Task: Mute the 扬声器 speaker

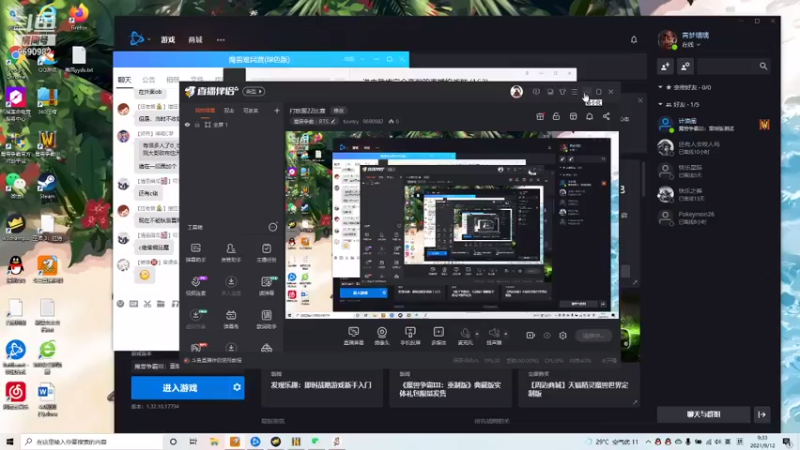Action: click(494, 336)
